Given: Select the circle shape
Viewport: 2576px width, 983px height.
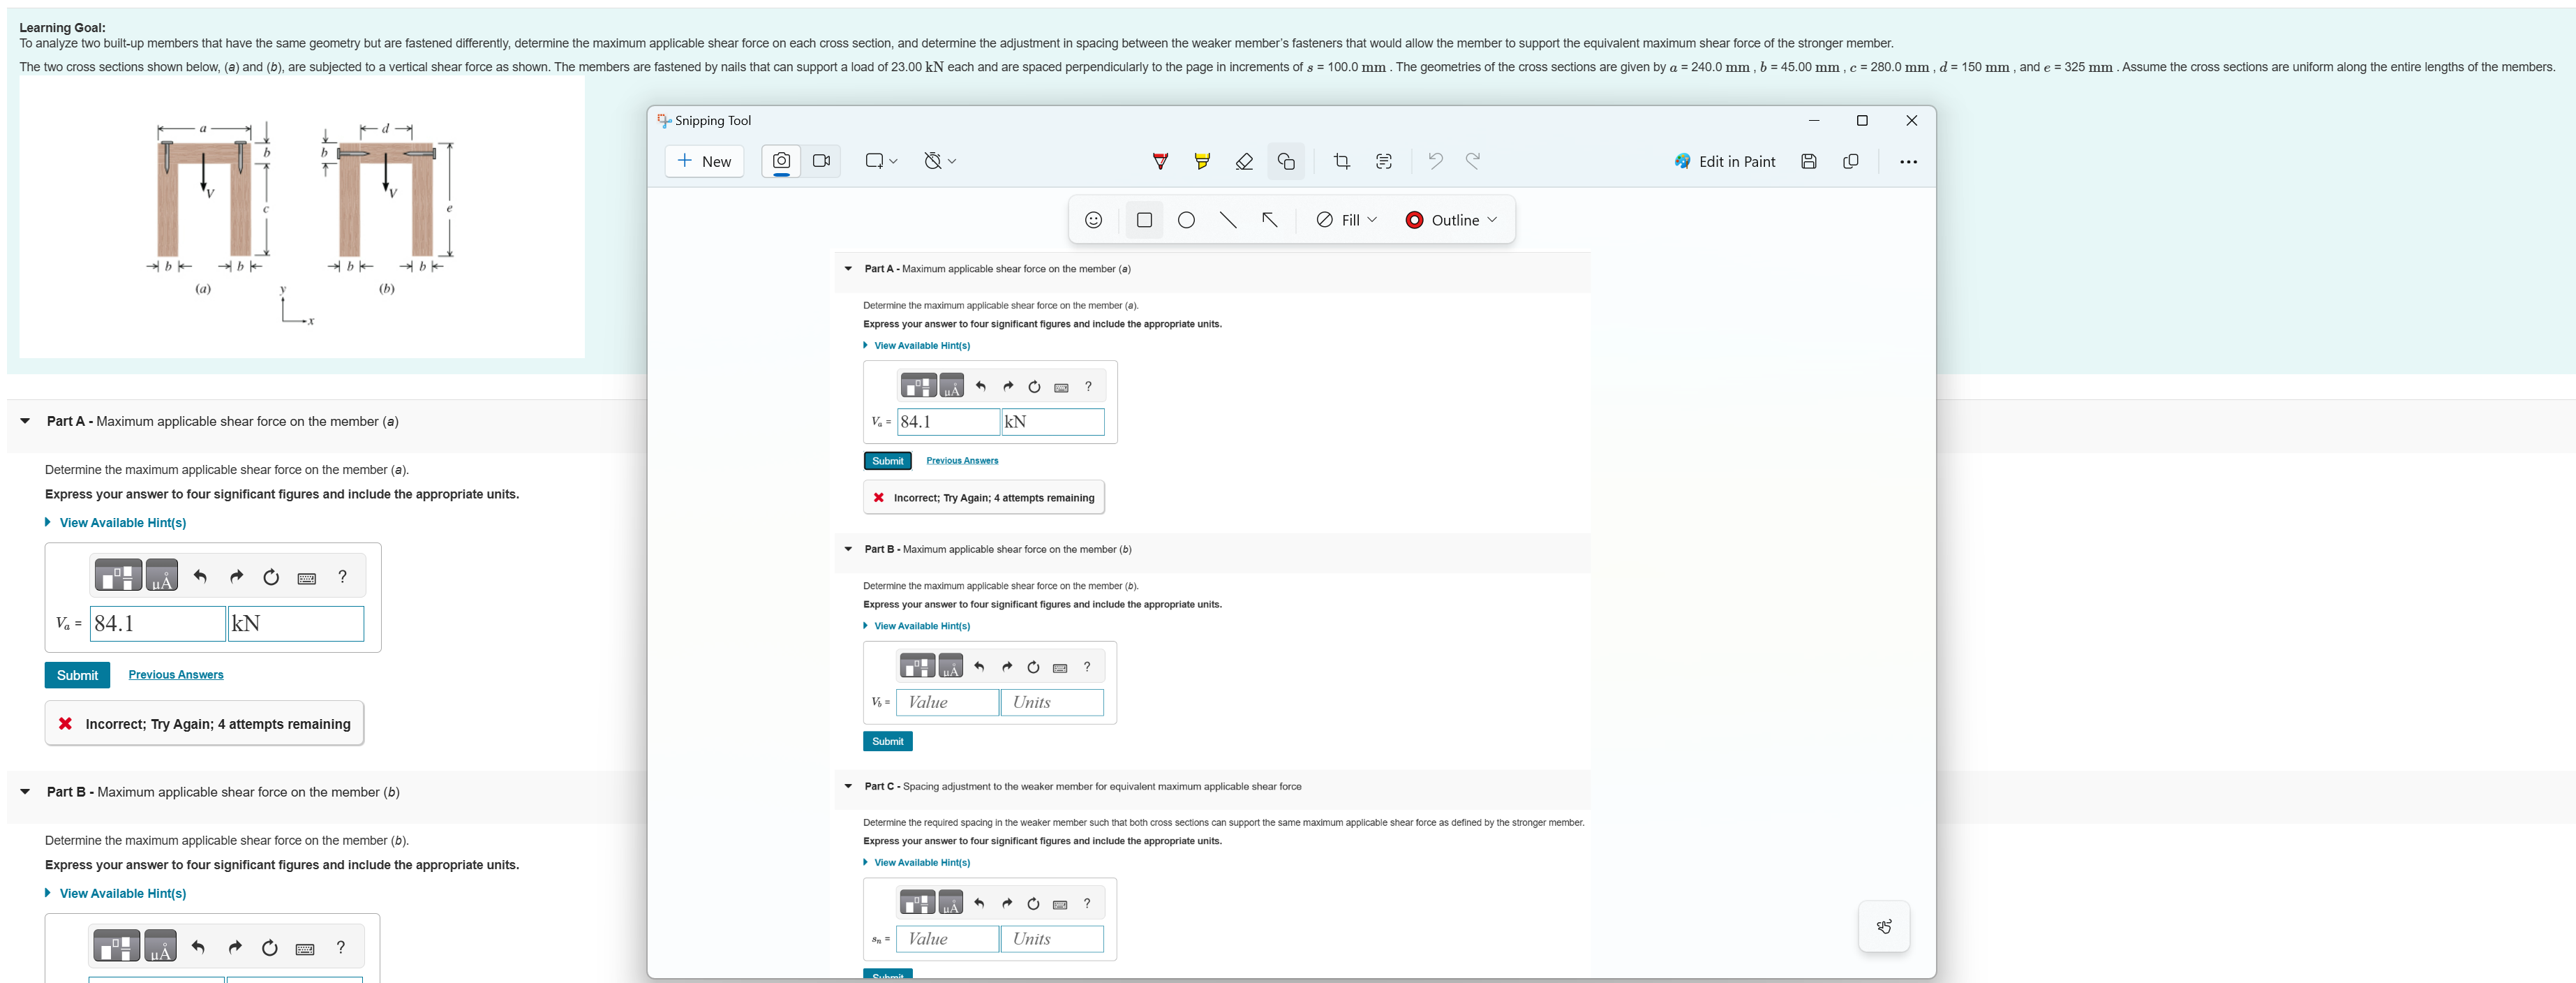Looking at the screenshot, I should pos(1186,220).
